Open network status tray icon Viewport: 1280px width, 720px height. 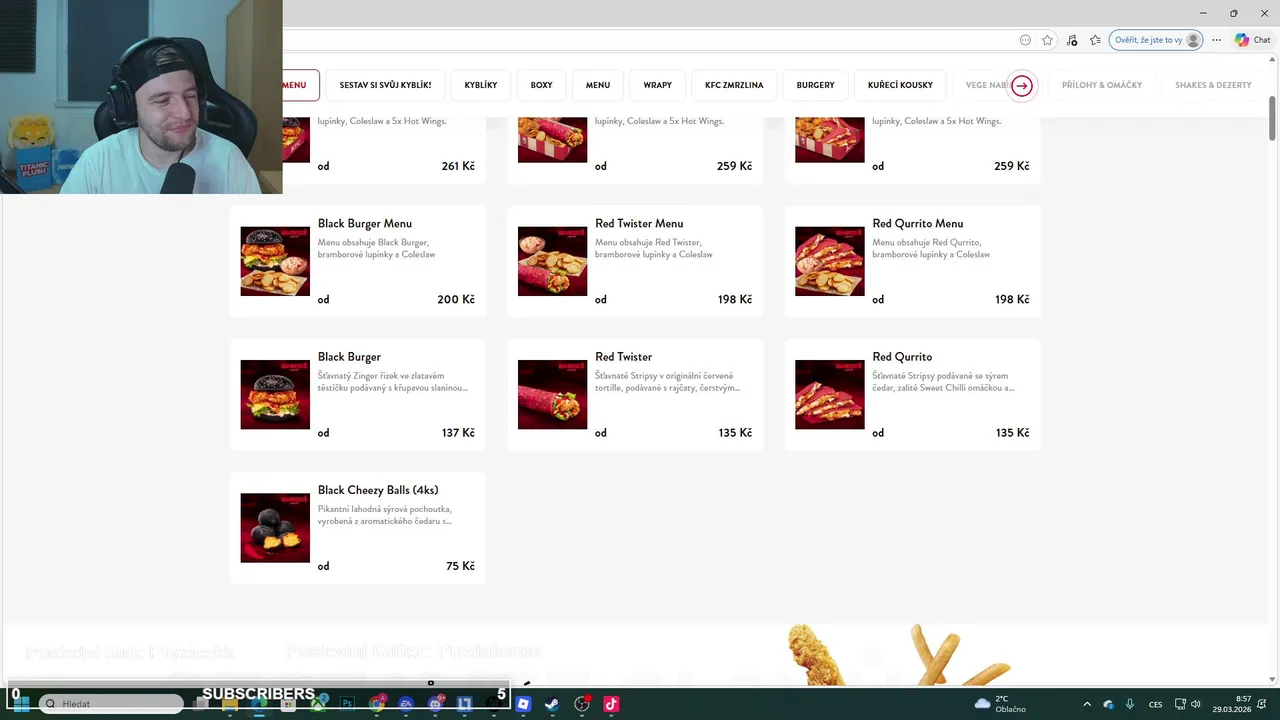click(1180, 704)
